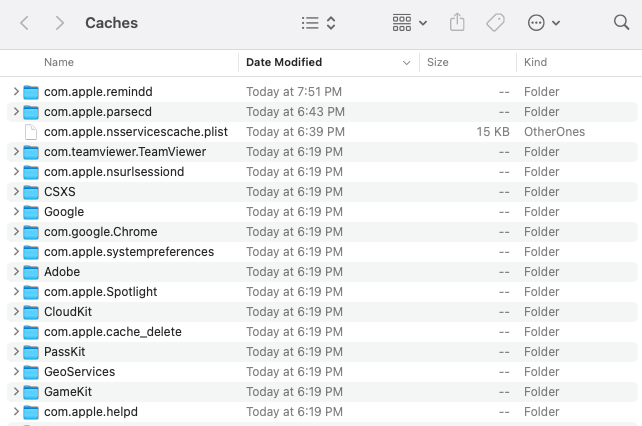Click the Tags toolbar icon
The width and height of the screenshot is (642, 426).
point(495,23)
